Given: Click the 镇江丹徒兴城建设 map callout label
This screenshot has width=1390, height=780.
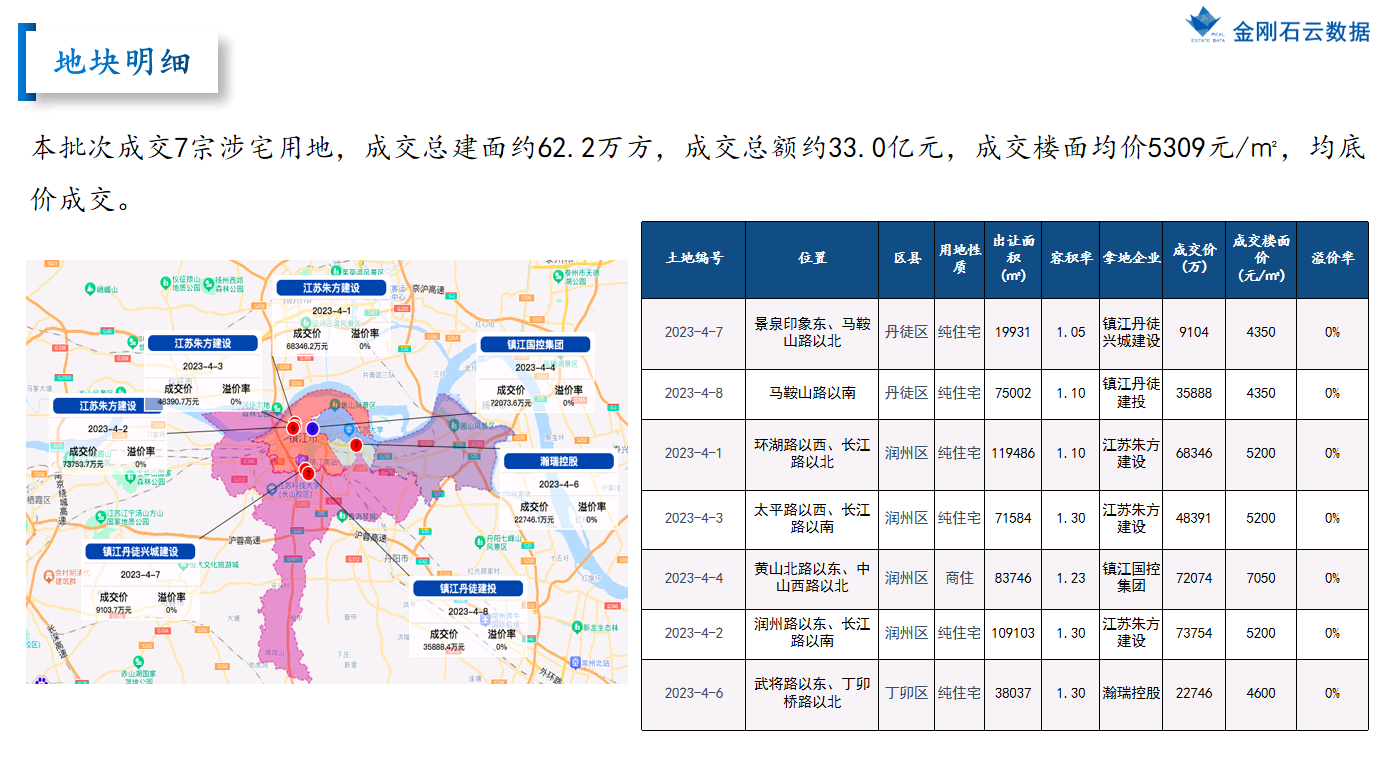Looking at the screenshot, I should pos(140,551).
